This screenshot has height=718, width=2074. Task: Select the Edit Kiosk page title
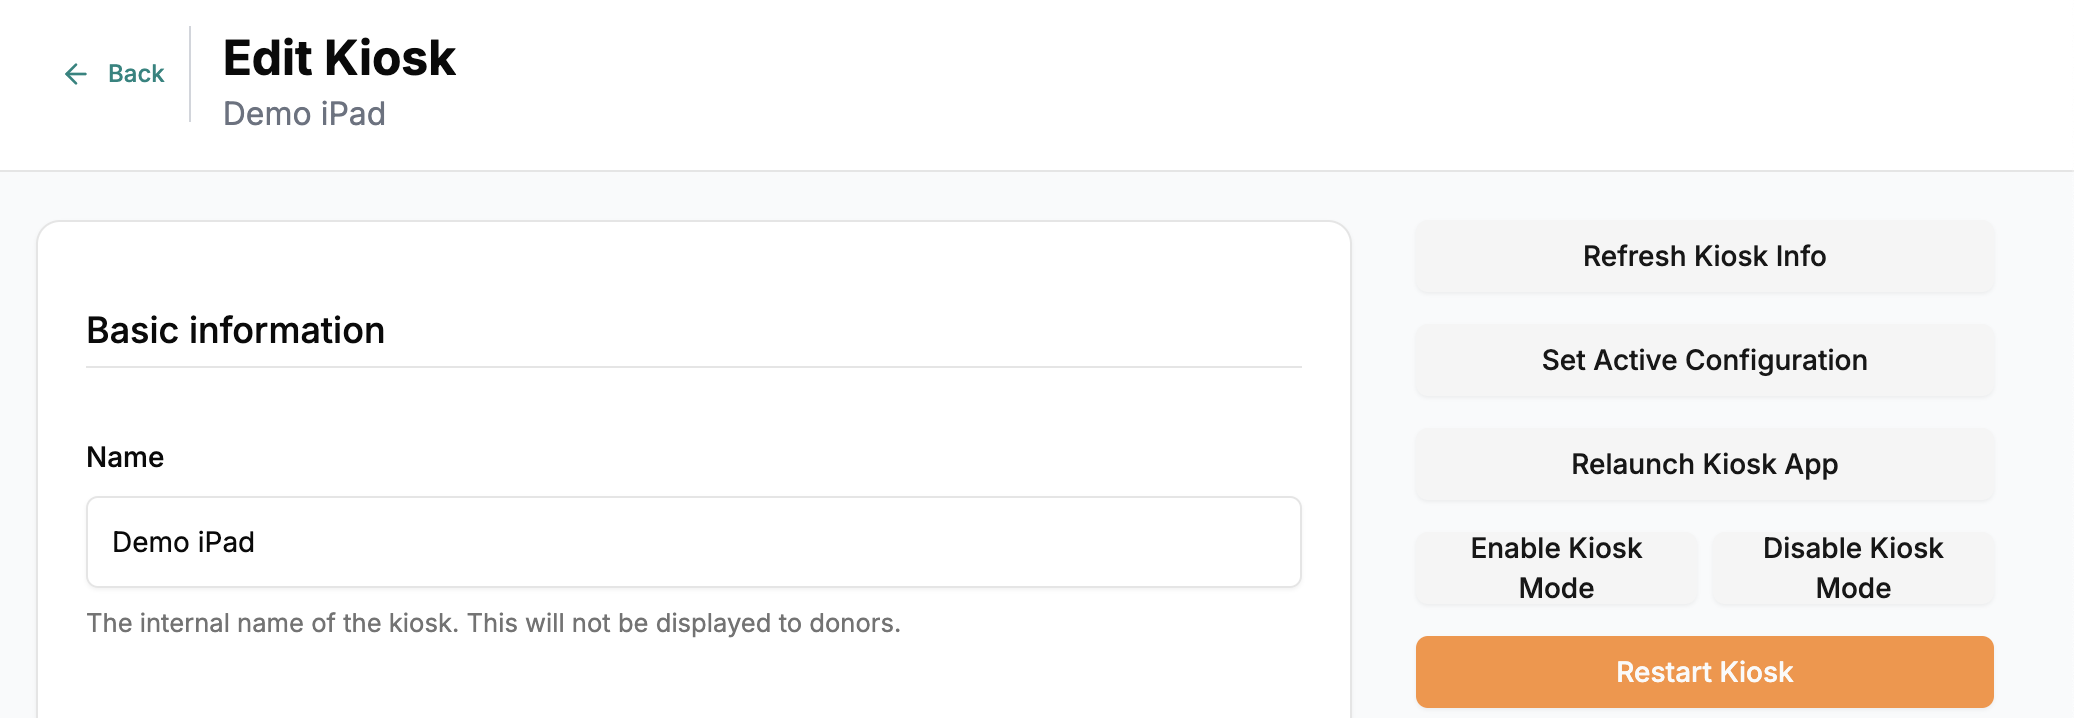[339, 58]
